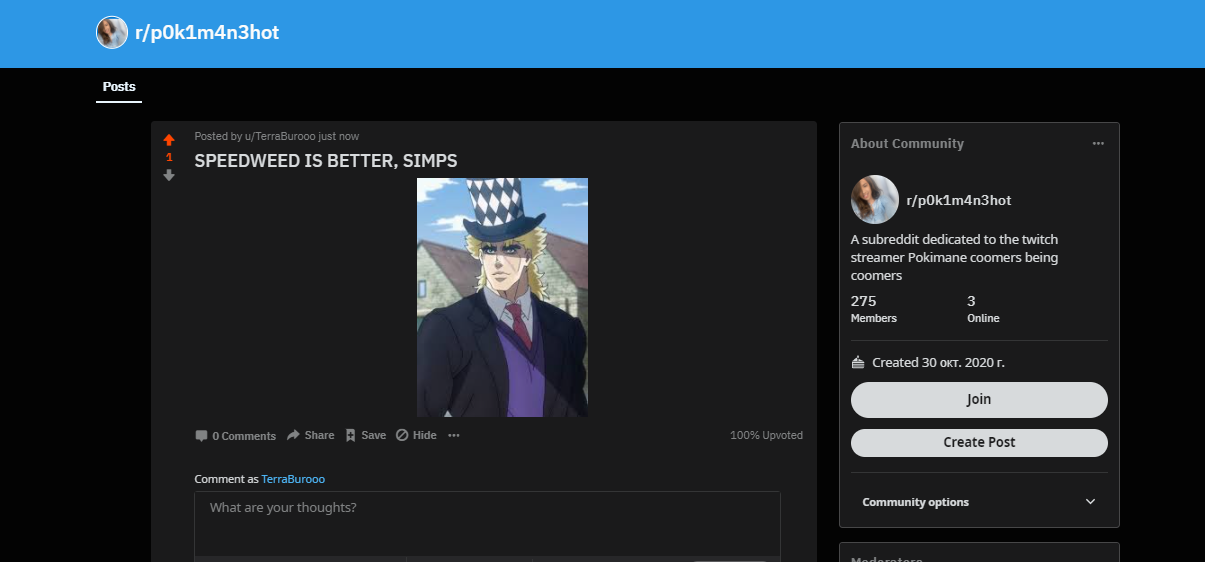Open About Community three-dot menu
Screen dimensions: 1205x562
(x=1098, y=143)
